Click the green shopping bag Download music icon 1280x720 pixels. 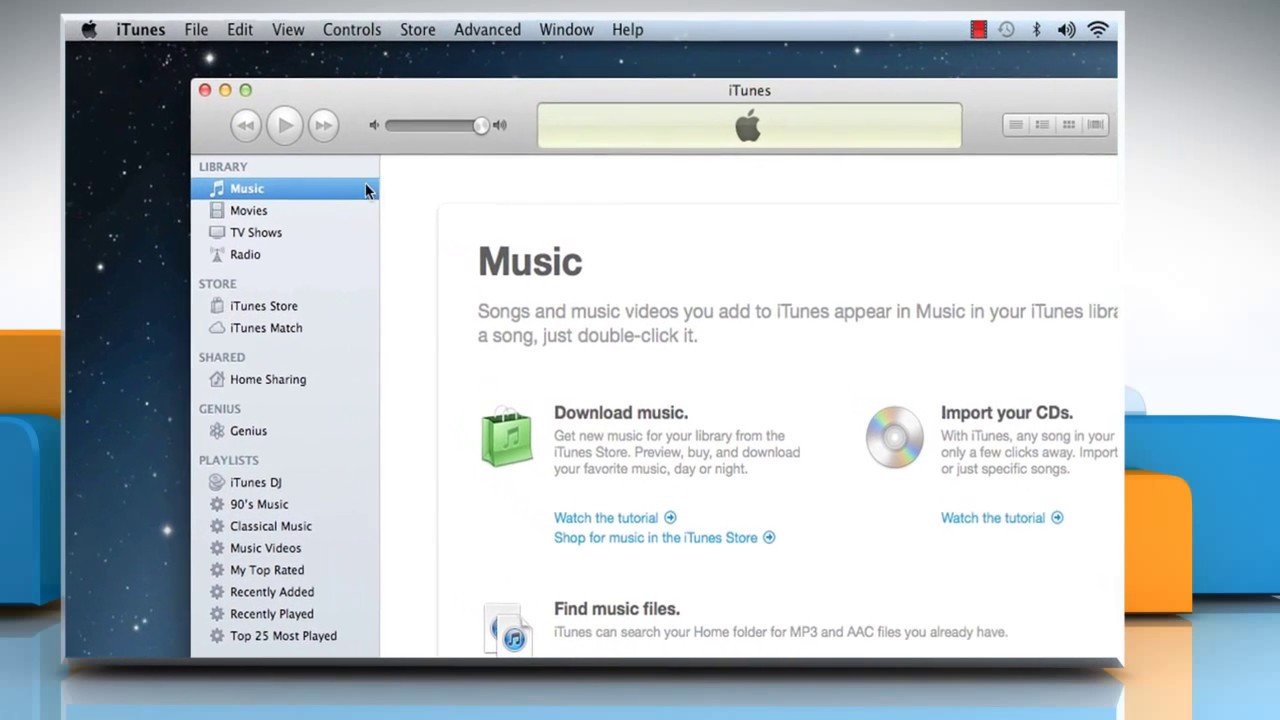[x=507, y=437]
